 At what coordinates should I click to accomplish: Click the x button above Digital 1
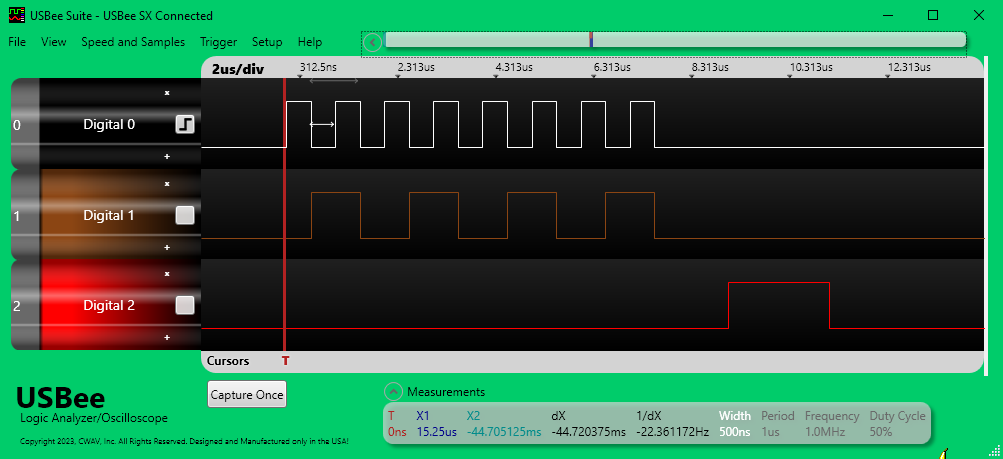167,184
